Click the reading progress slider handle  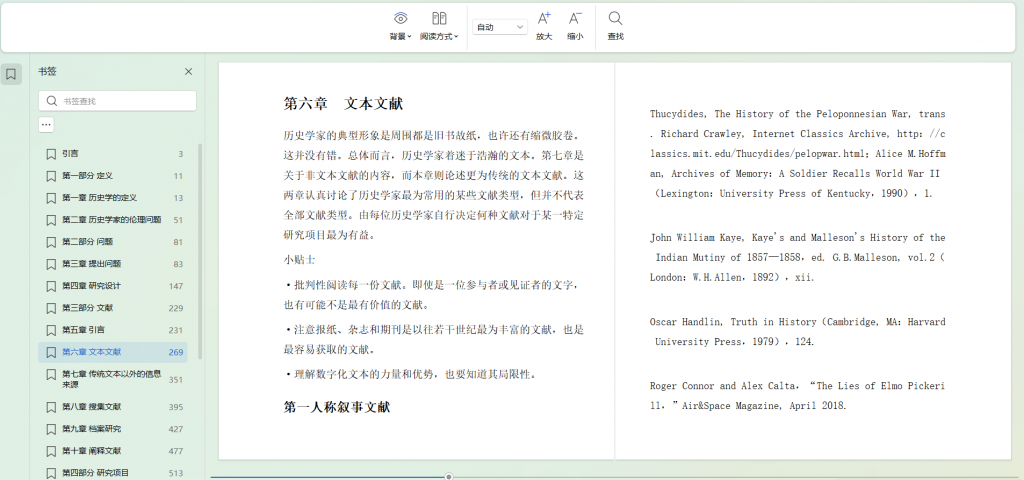(449, 477)
